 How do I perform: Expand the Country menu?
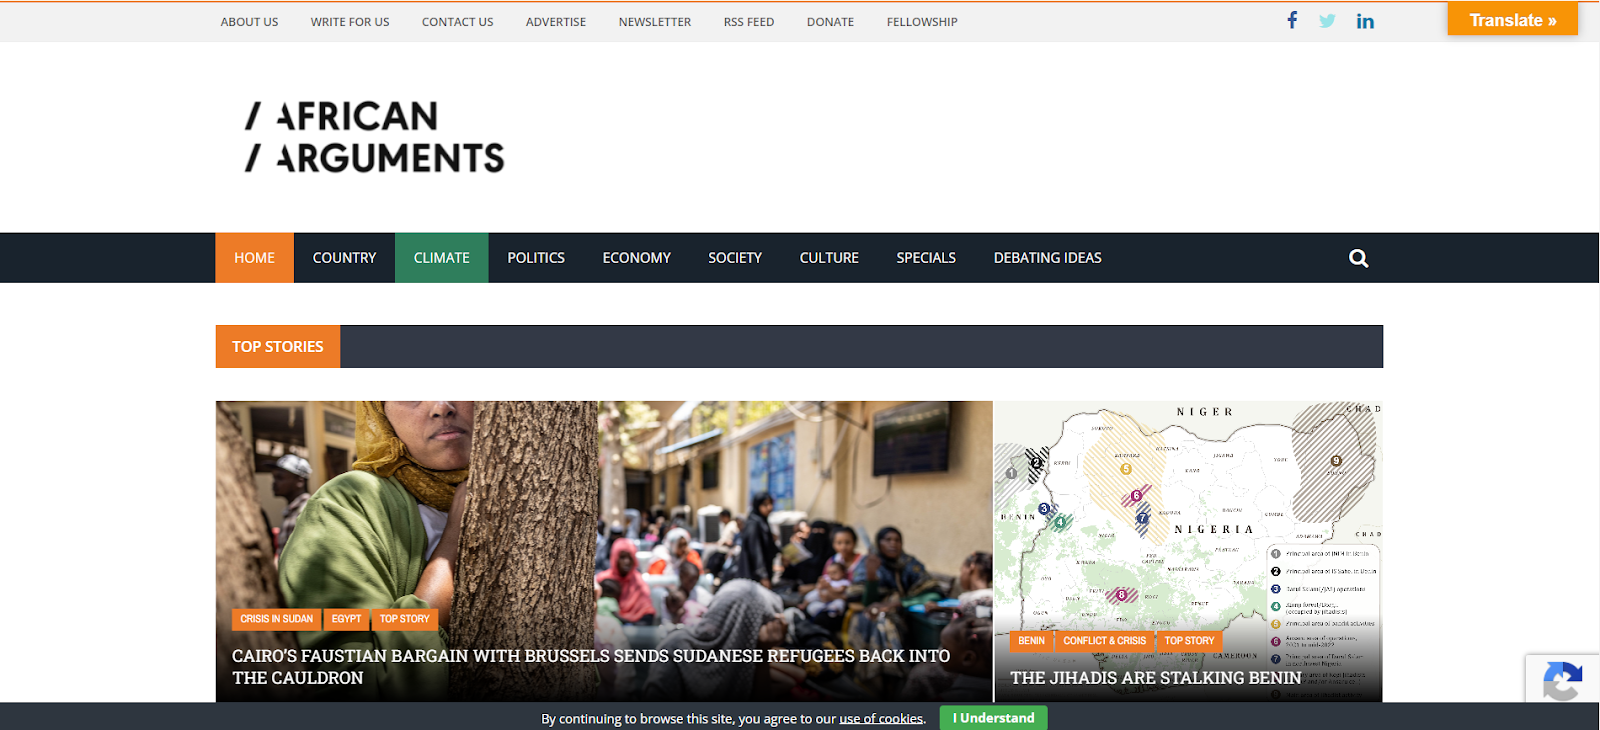coord(344,258)
